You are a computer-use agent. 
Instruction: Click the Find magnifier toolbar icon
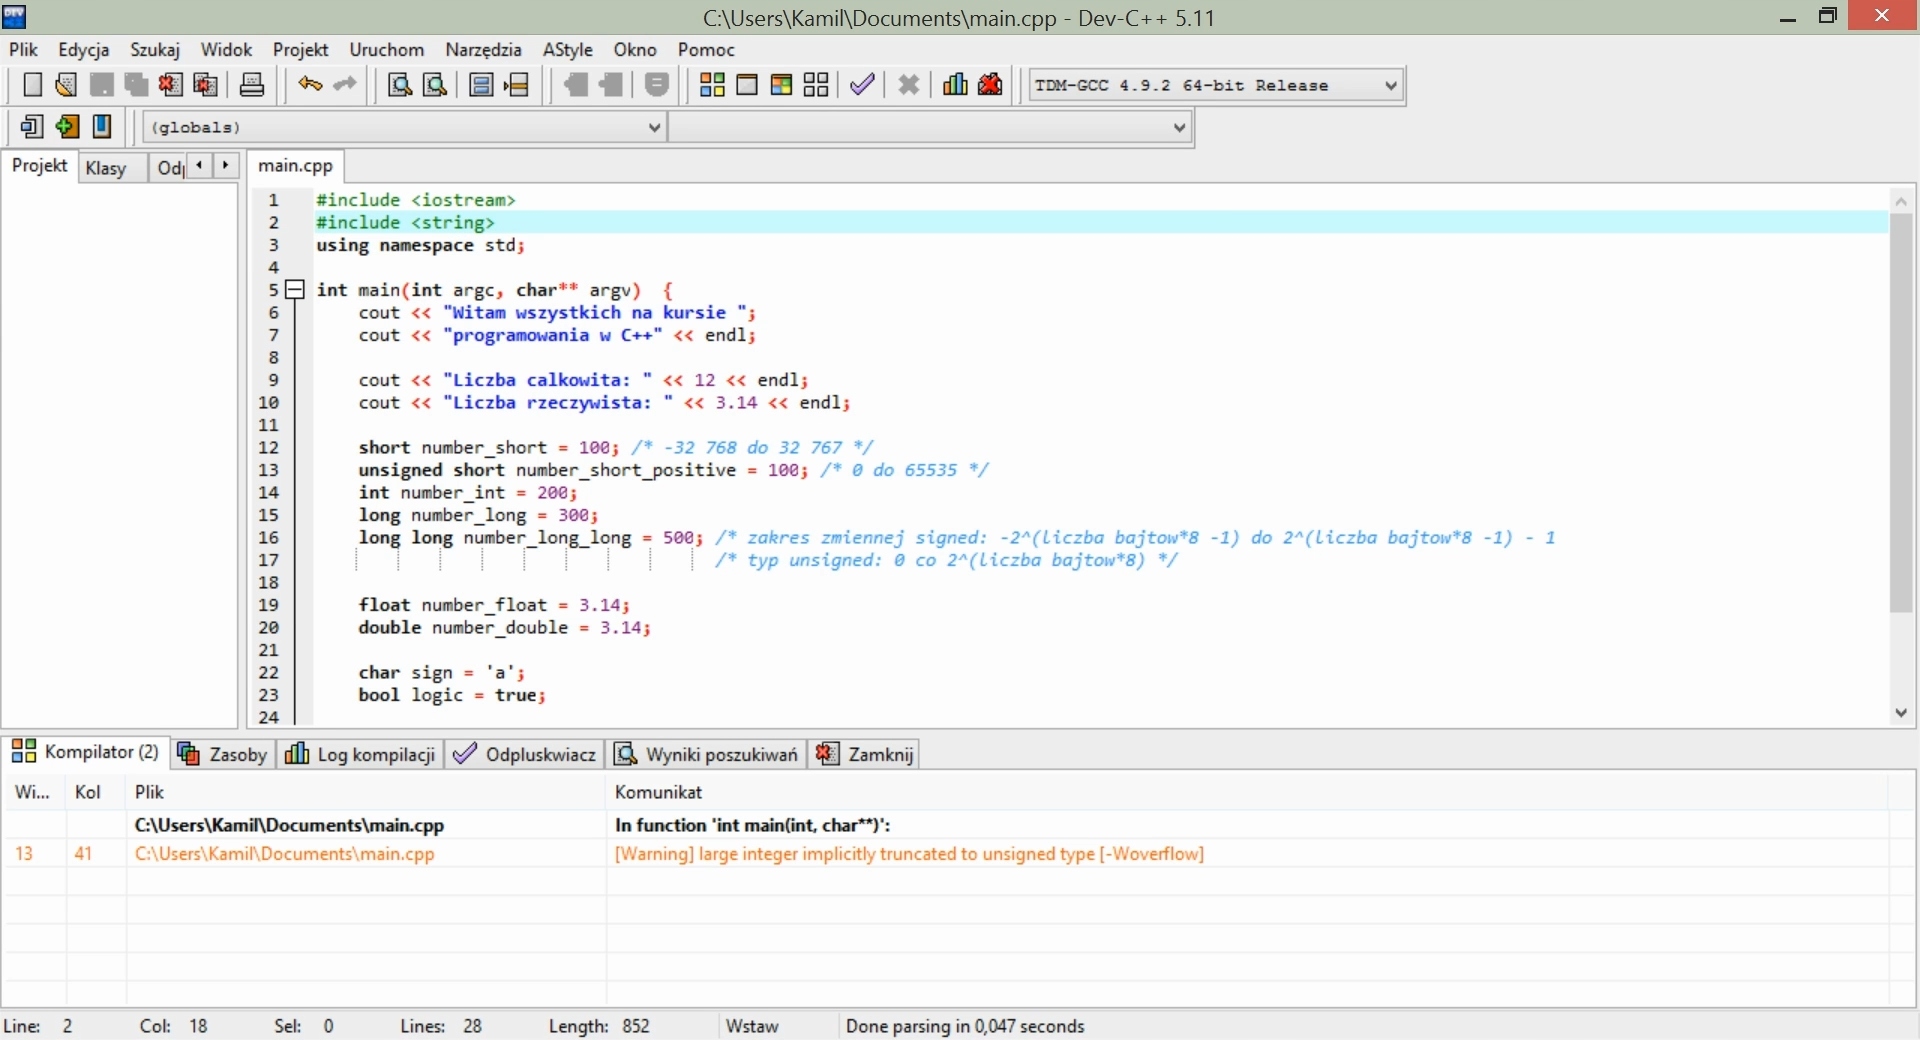tap(400, 85)
